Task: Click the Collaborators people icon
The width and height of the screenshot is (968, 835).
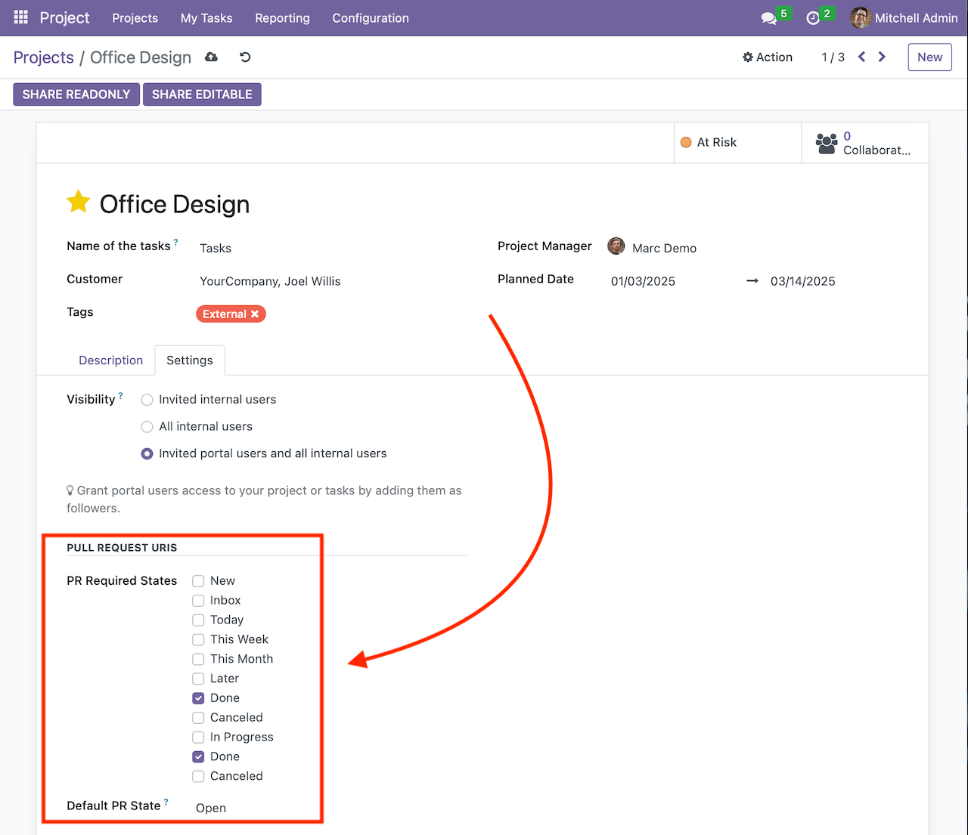Action: tap(827, 143)
